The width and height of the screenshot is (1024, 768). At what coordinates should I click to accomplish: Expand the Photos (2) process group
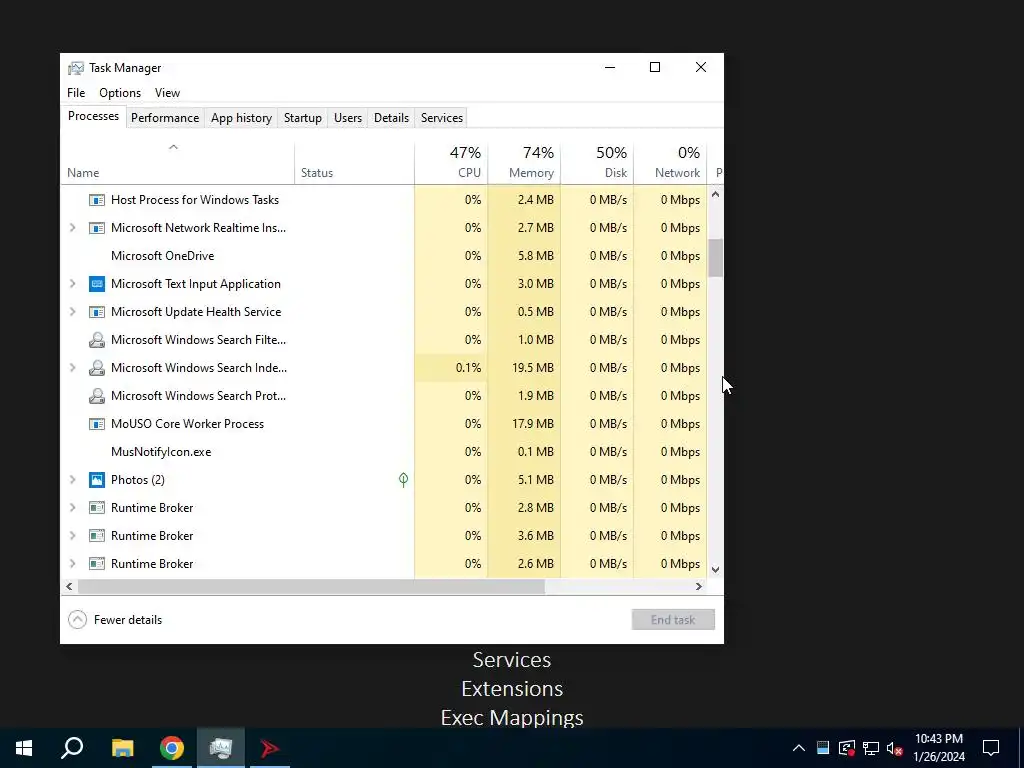click(x=72, y=480)
